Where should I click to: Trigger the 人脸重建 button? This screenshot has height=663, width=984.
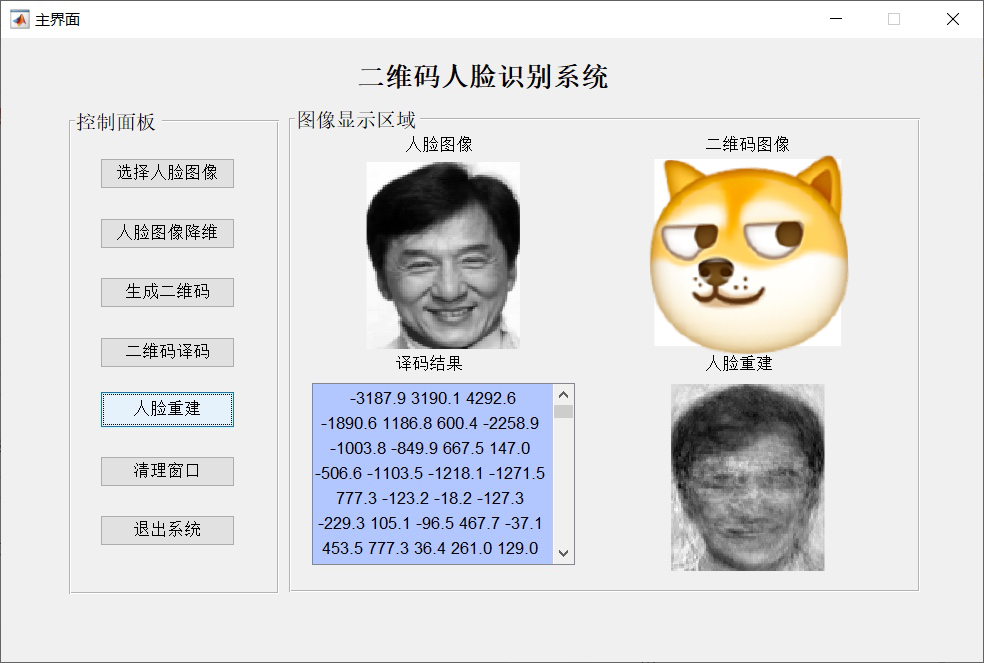pyautogui.click(x=167, y=409)
